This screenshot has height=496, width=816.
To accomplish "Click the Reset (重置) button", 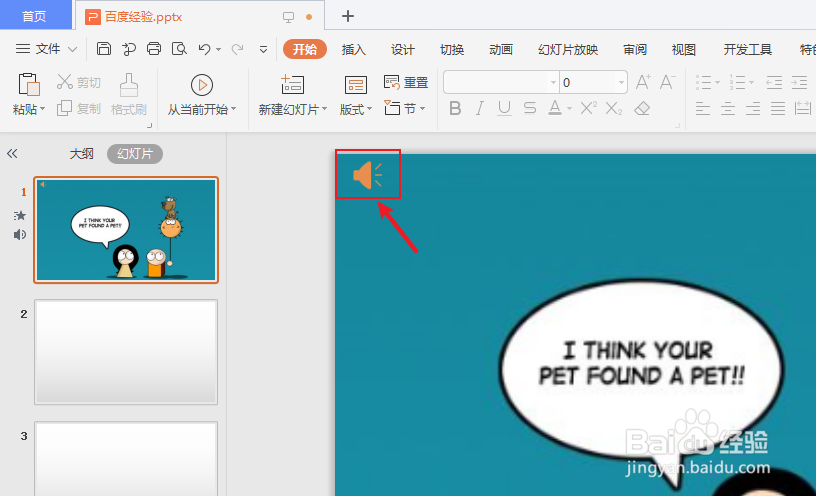I will (x=406, y=82).
